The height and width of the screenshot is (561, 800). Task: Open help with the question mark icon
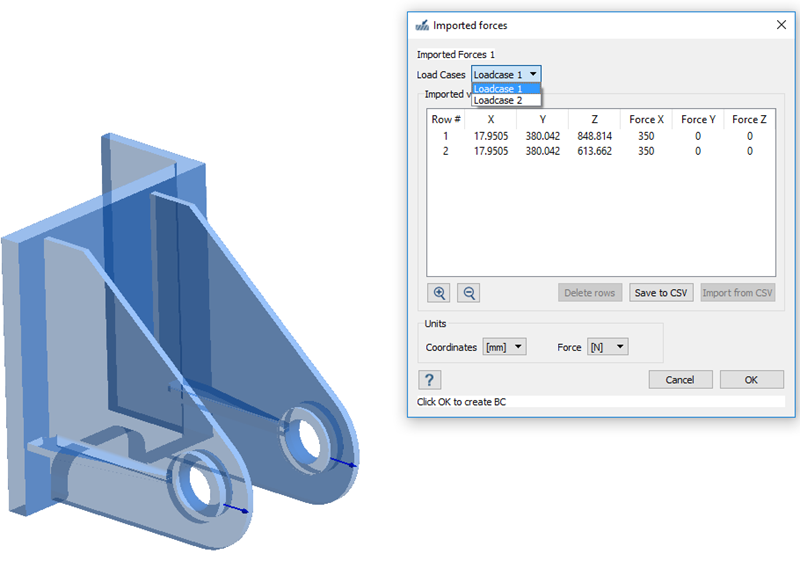(x=429, y=380)
